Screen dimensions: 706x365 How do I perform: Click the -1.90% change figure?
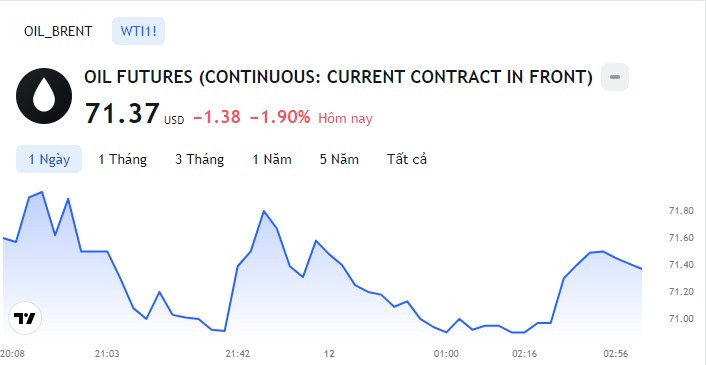tap(280, 118)
